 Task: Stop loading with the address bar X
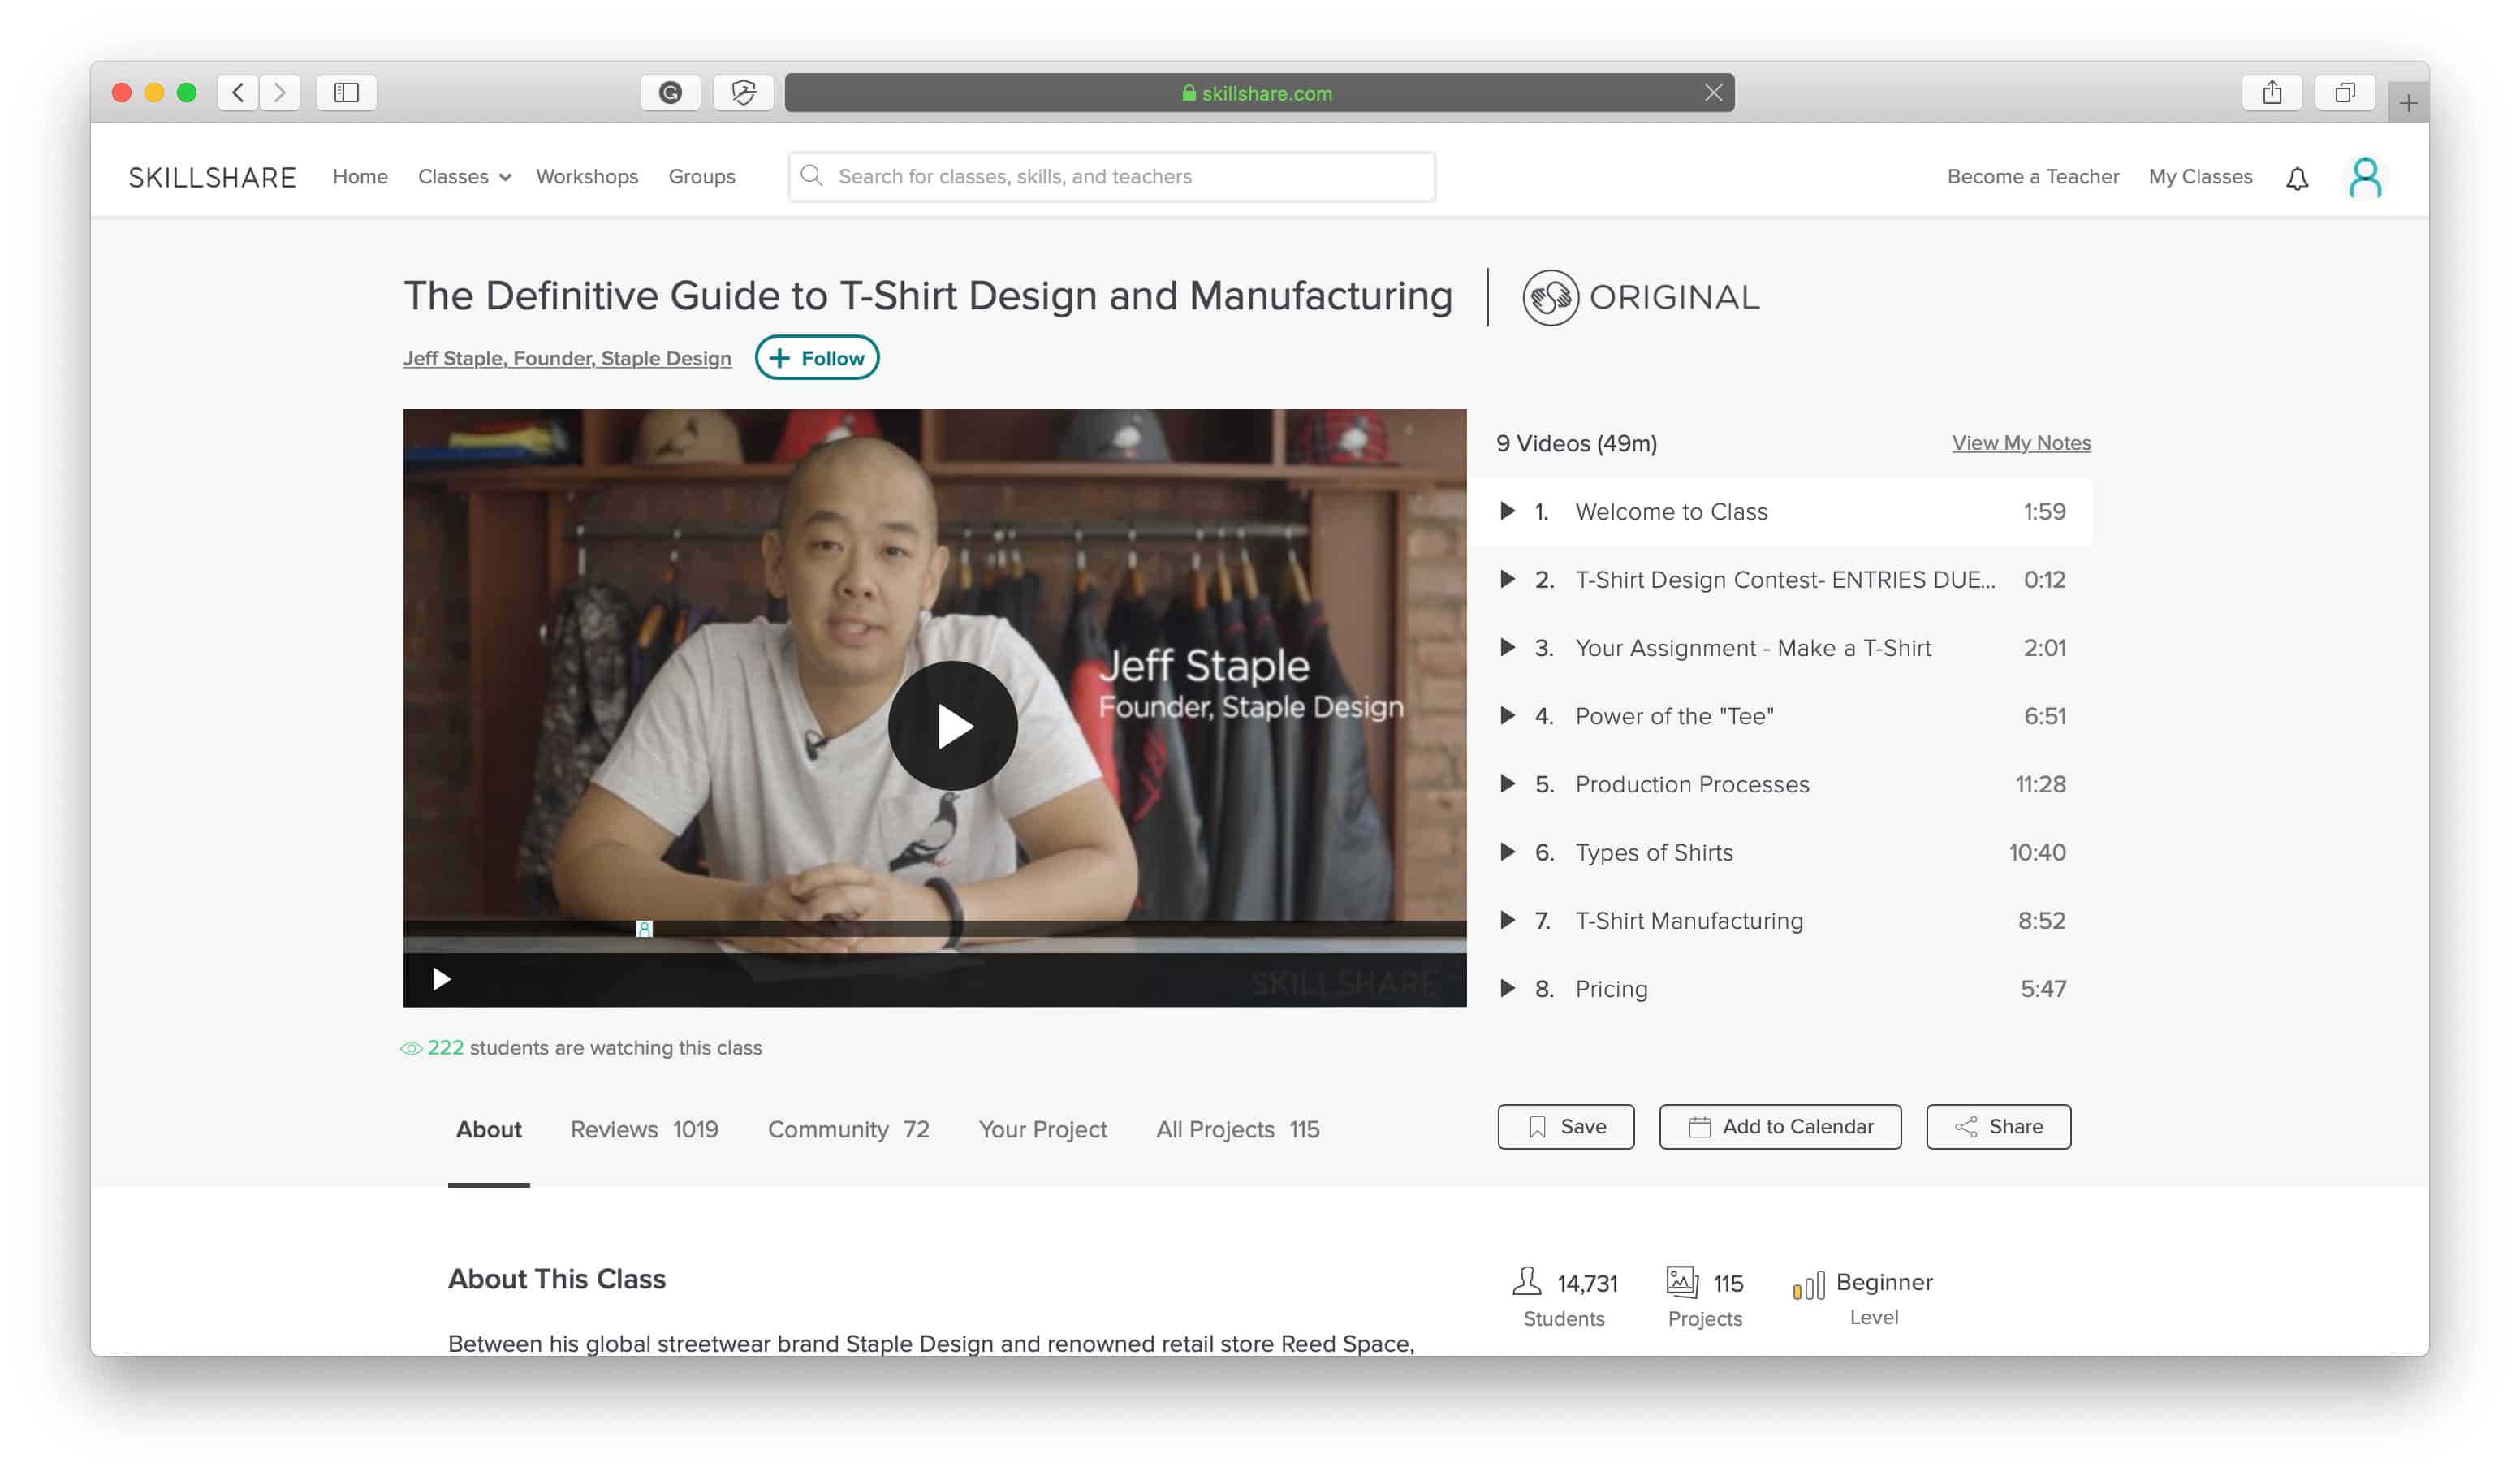coord(1713,93)
